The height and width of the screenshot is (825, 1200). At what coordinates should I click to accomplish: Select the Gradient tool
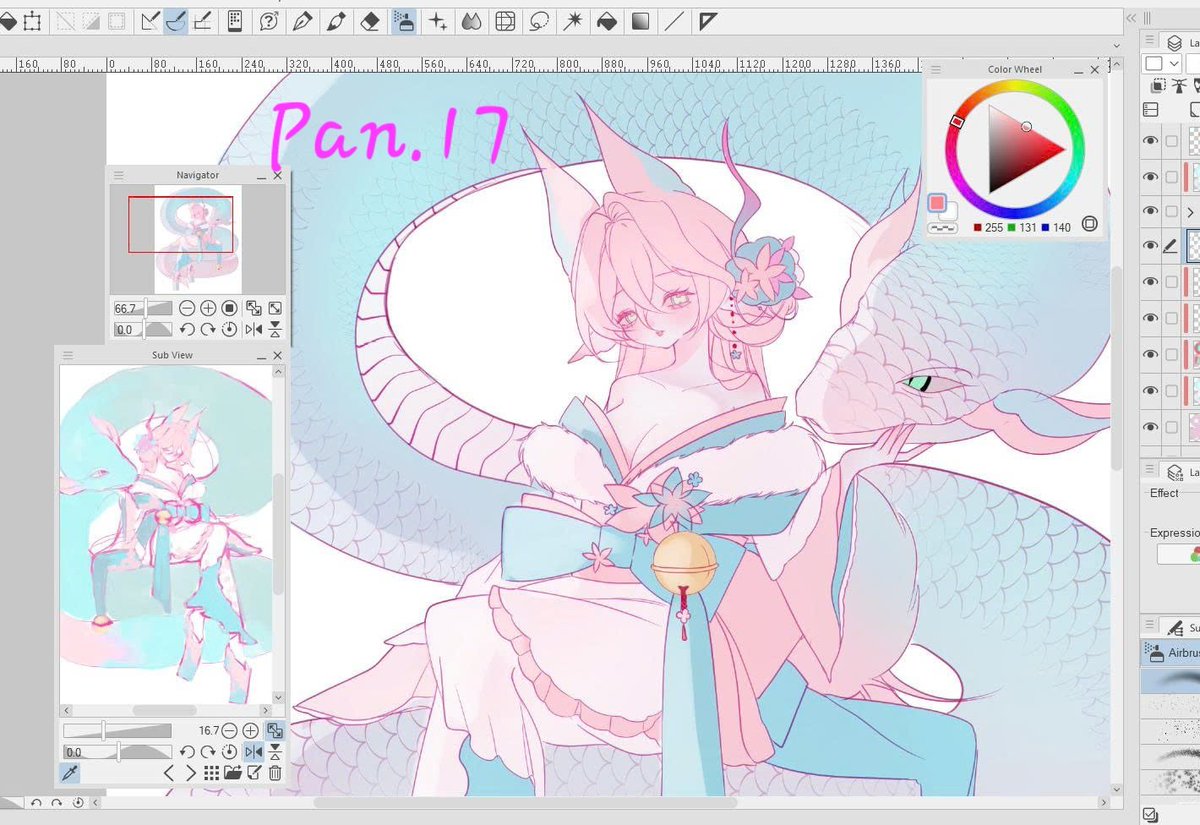(640, 21)
